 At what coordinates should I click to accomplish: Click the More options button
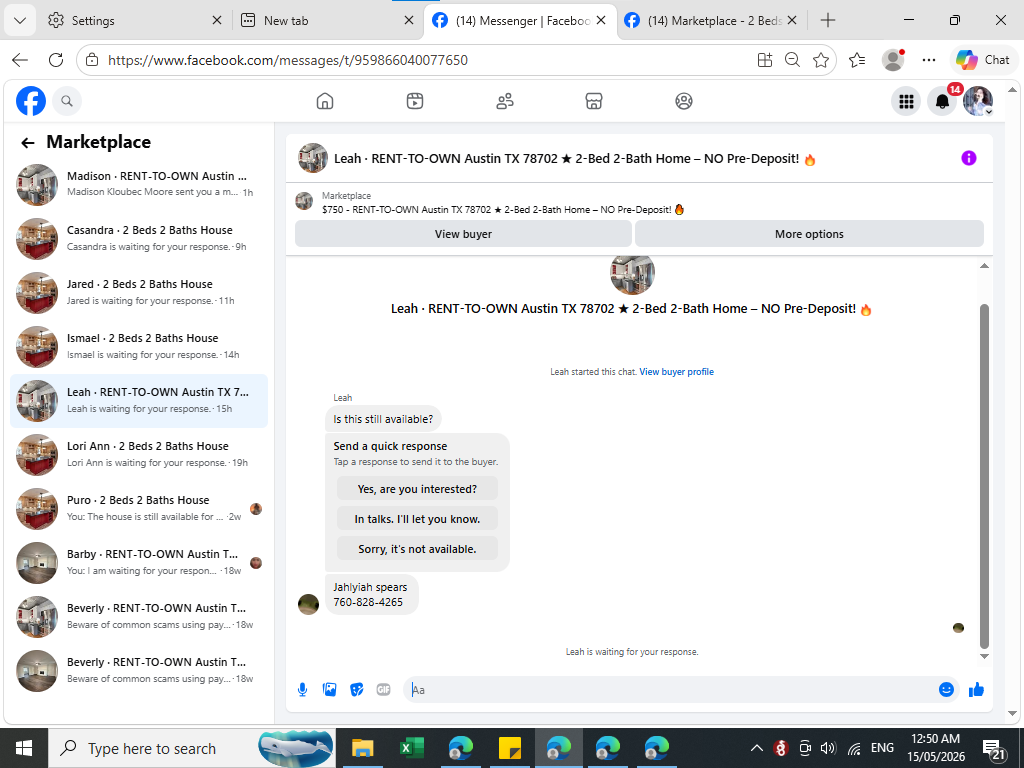coord(809,234)
